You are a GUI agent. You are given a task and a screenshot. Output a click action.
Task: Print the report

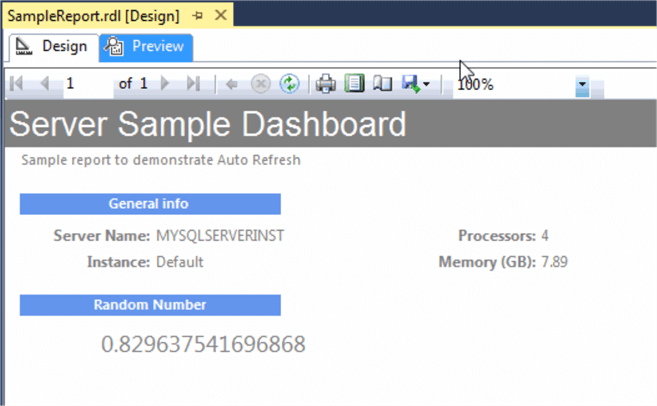tap(326, 84)
